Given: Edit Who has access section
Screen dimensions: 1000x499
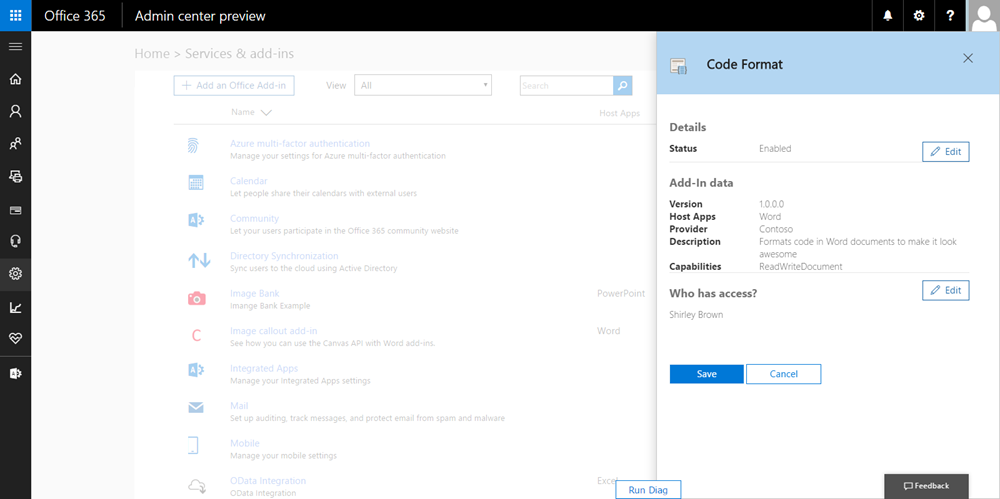Looking at the screenshot, I should pos(946,290).
